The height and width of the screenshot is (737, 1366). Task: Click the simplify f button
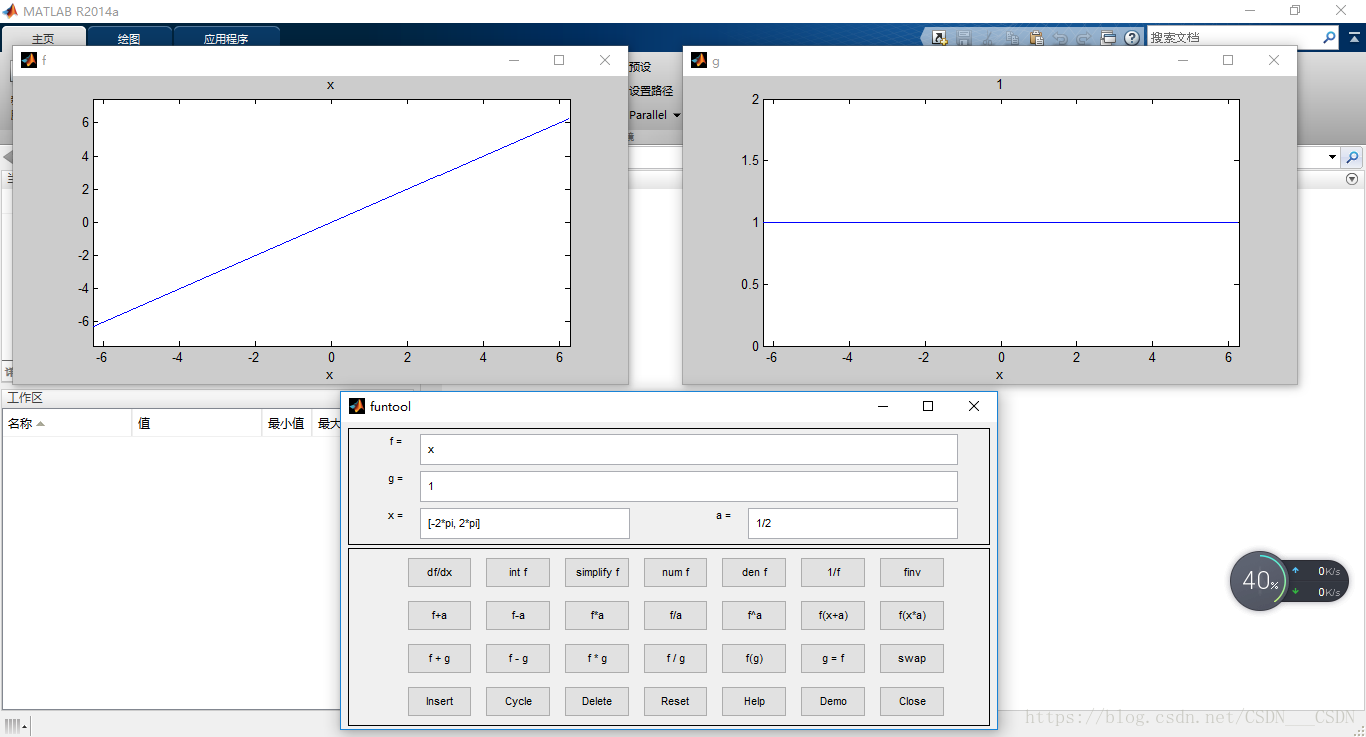(x=597, y=573)
